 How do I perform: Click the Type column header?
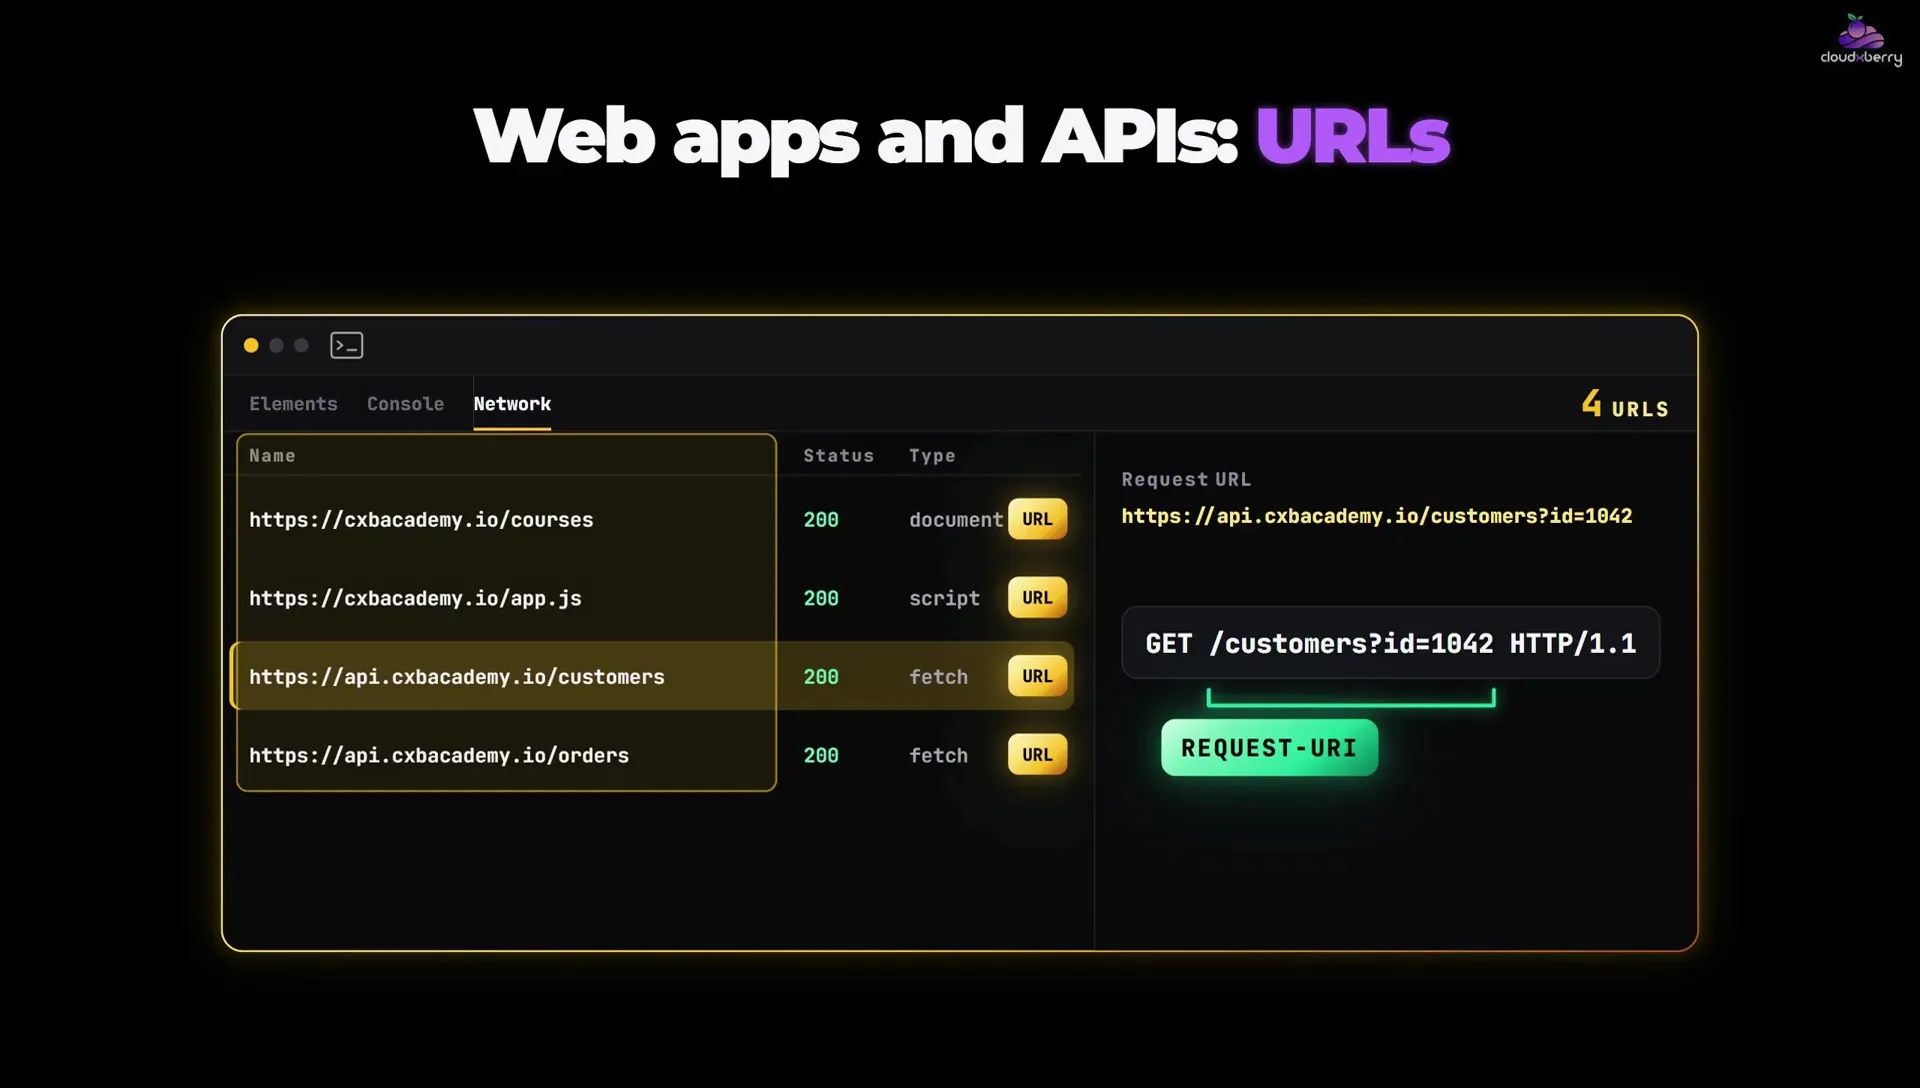point(932,456)
